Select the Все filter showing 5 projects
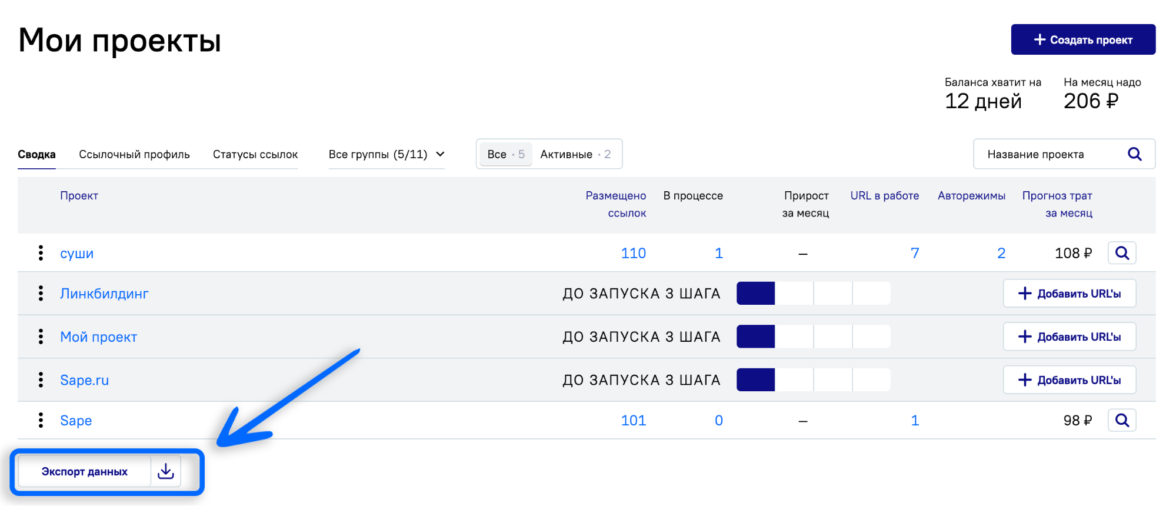 pos(505,154)
